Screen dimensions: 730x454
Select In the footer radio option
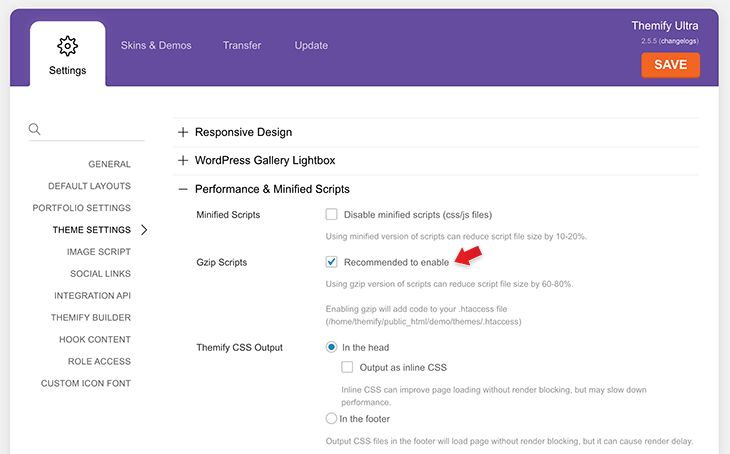point(331,419)
